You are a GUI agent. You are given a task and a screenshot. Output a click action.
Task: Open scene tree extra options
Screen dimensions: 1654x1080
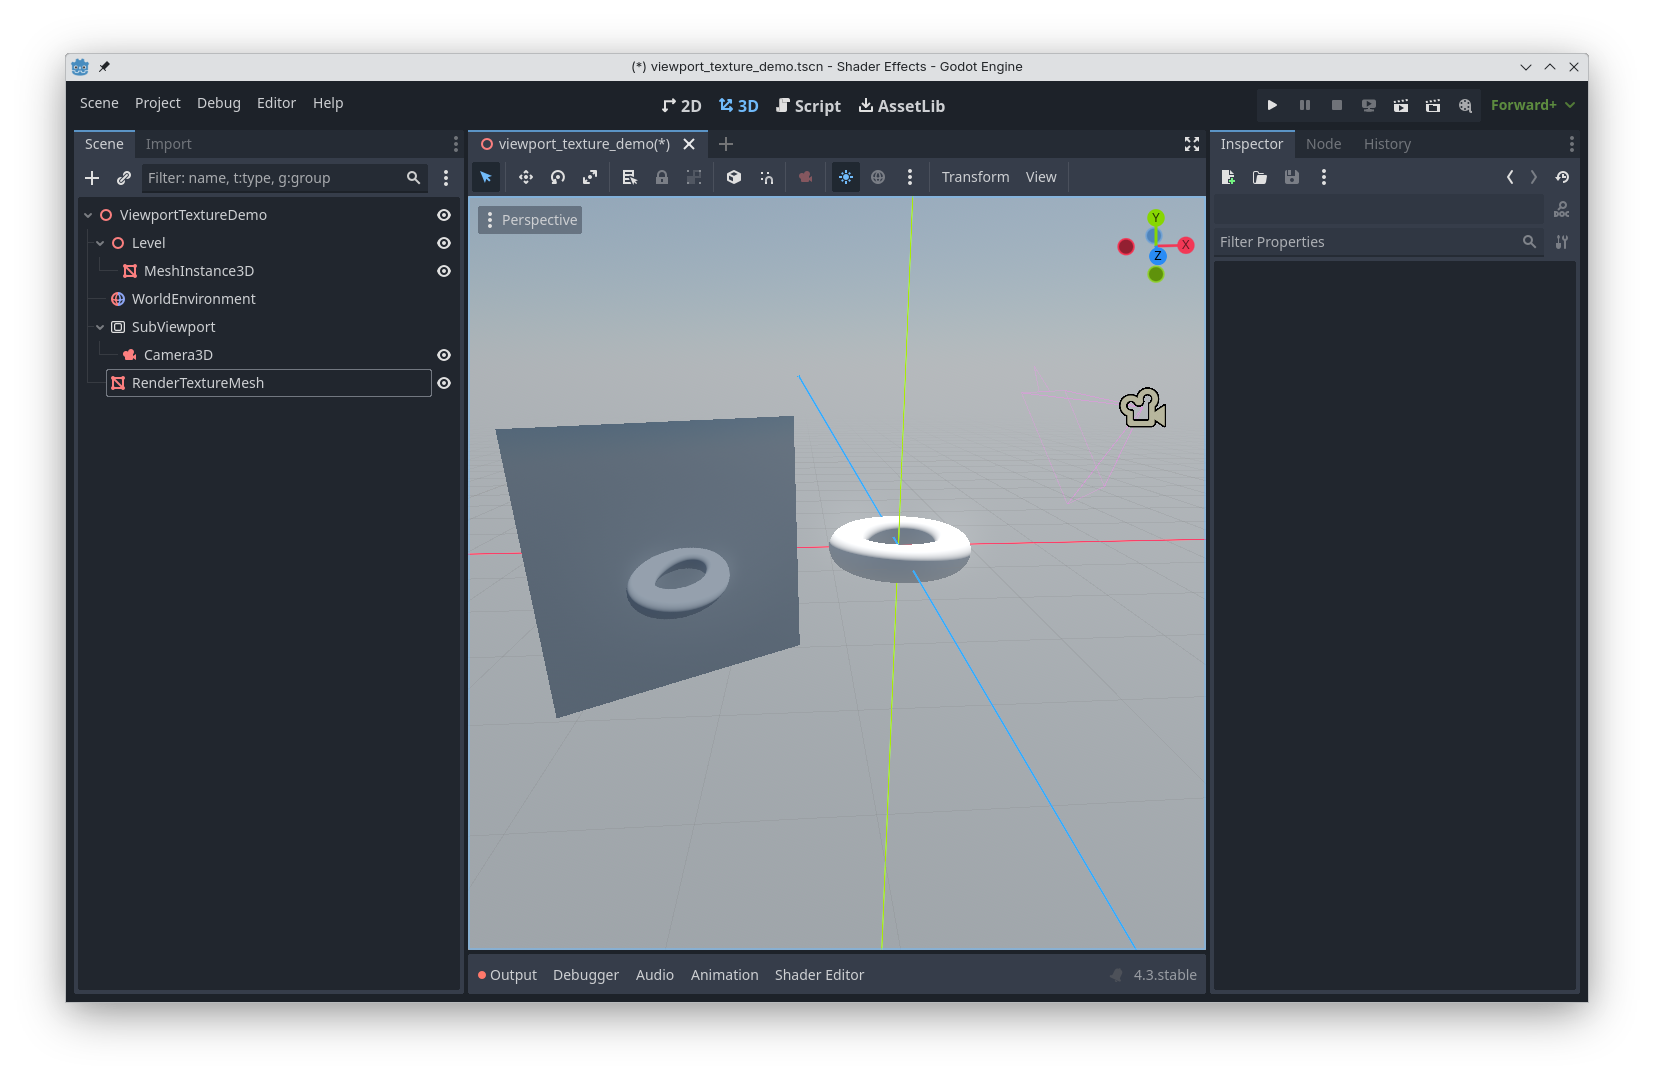(446, 178)
